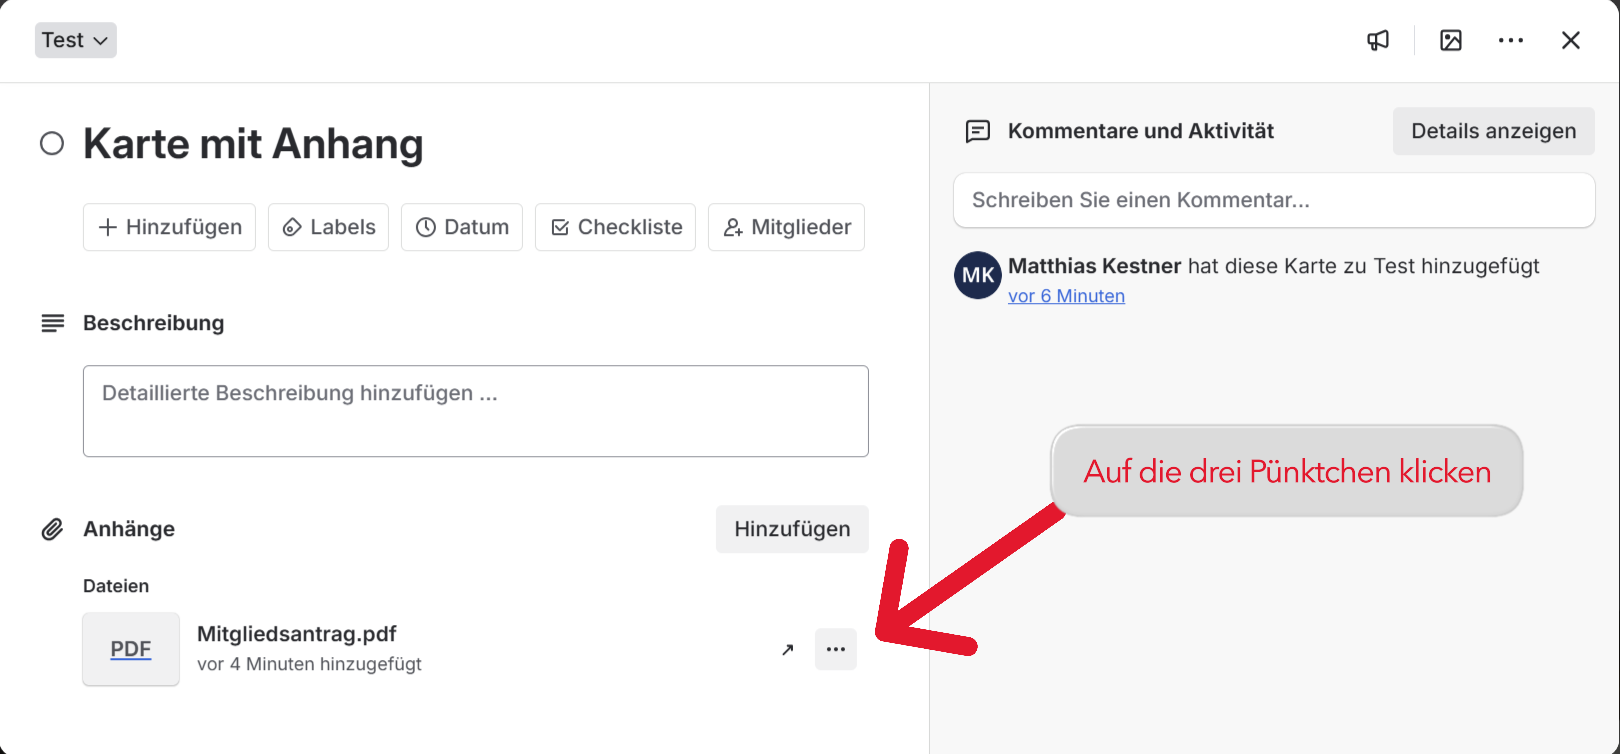The width and height of the screenshot is (1620, 754).
Task: Click the 'vor 6 Minuten' timestamp link
Action: pos(1066,296)
